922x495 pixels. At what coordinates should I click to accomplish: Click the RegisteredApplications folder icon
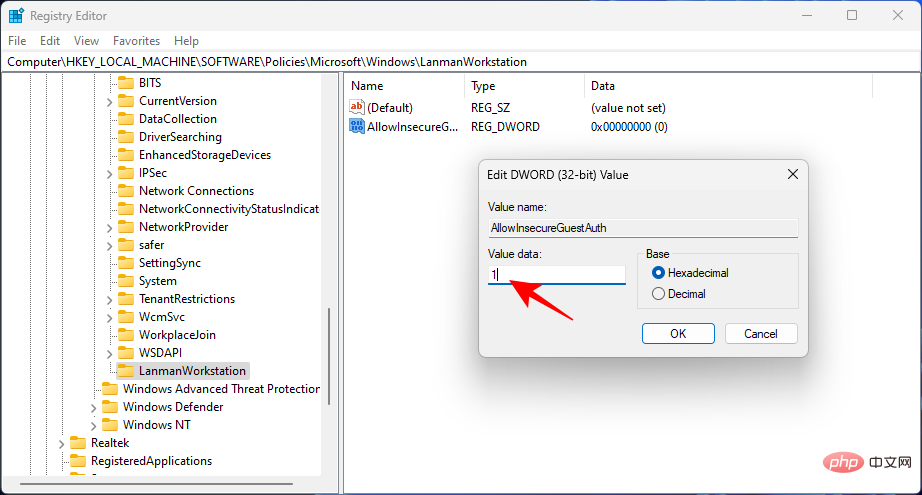[78, 461]
